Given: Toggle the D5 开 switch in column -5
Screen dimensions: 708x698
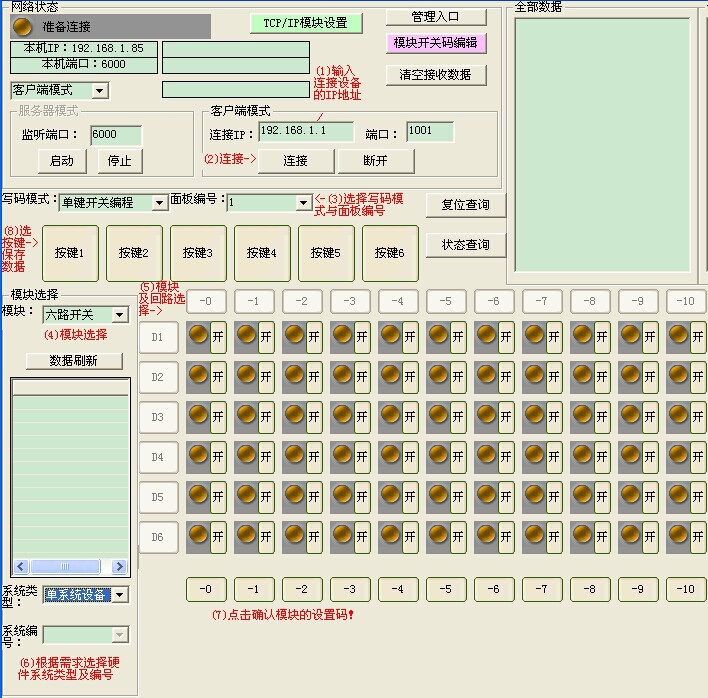Looking at the screenshot, I should 458,497.
